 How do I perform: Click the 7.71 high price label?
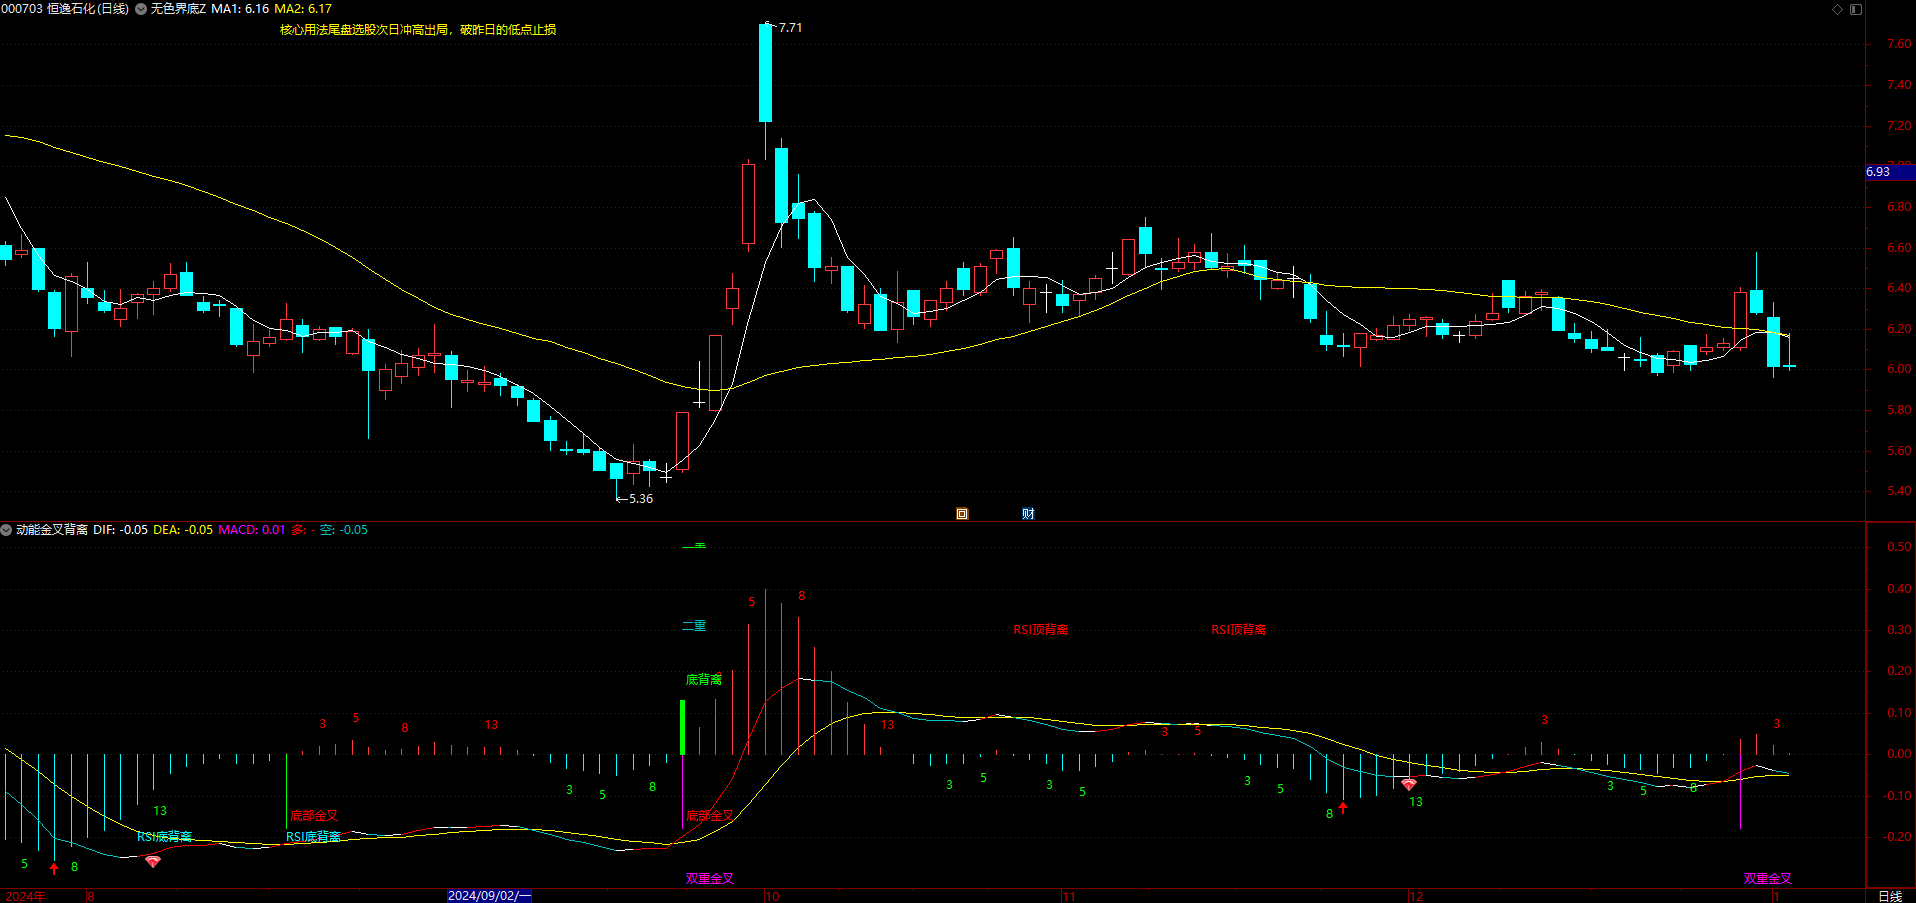click(x=790, y=28)
